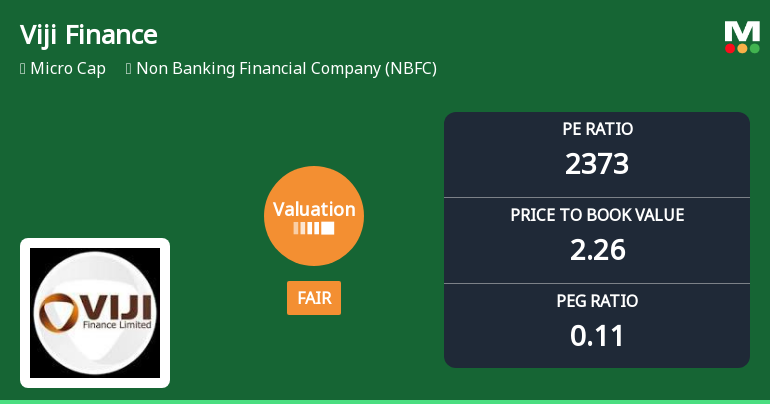The width and height of the screenshot is (770, 404).
Task: Click the PRICE TO BOOK VALUE heading
Action: [x=597, y=215]
